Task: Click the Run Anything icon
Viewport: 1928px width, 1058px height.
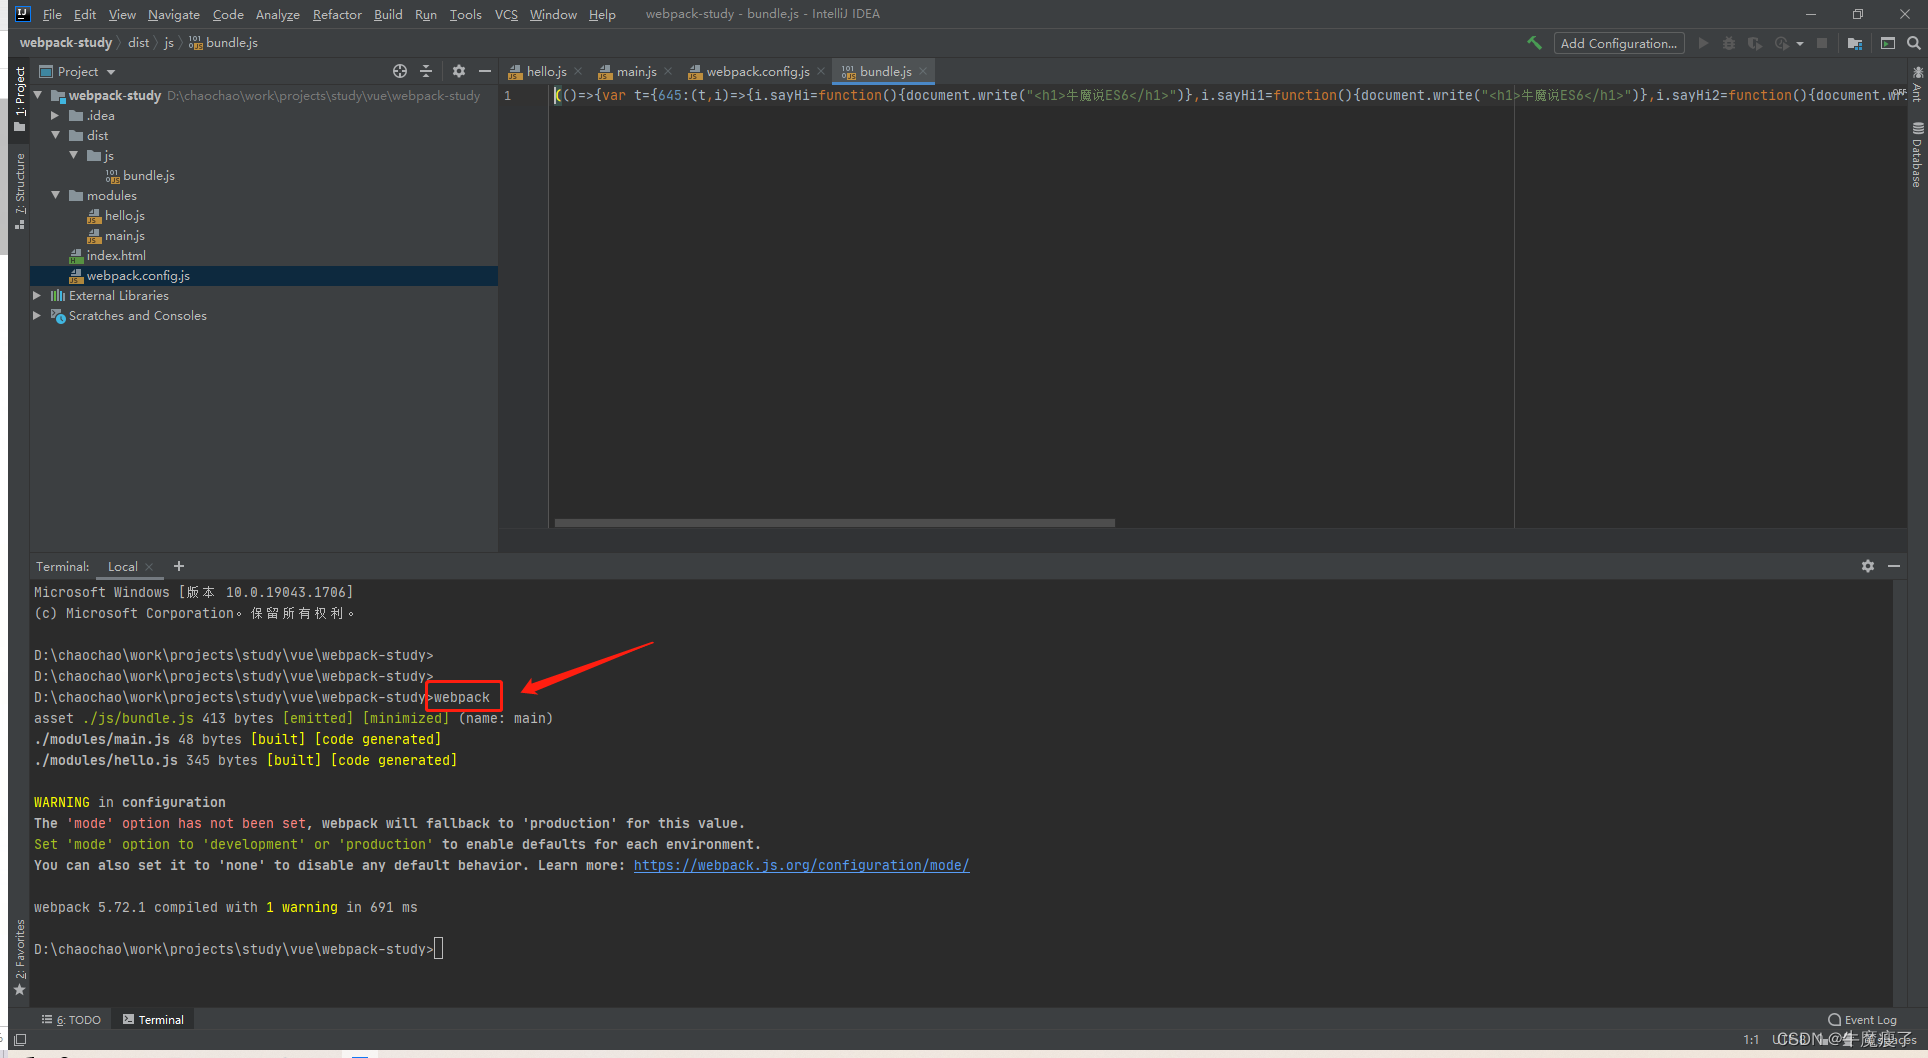Action: point(1888,43)
